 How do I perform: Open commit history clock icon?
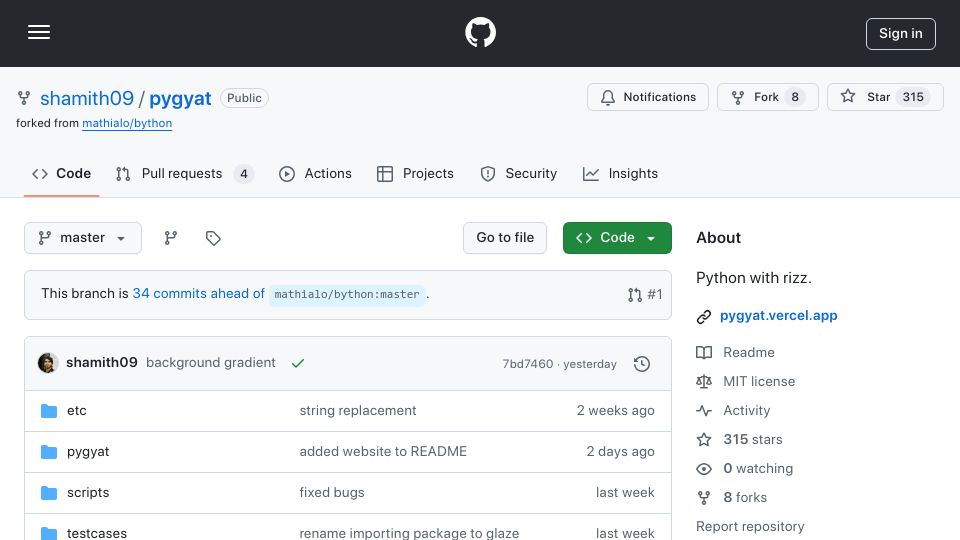(x=642, y=364)
